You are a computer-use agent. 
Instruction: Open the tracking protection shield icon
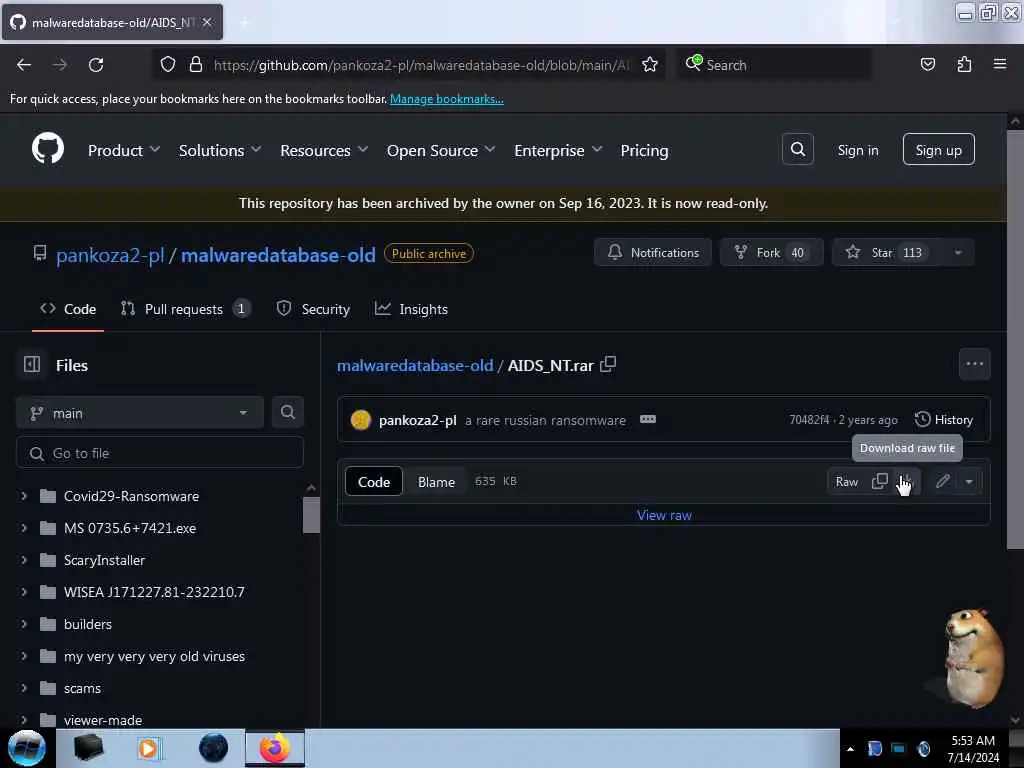[x=168, y=65]
